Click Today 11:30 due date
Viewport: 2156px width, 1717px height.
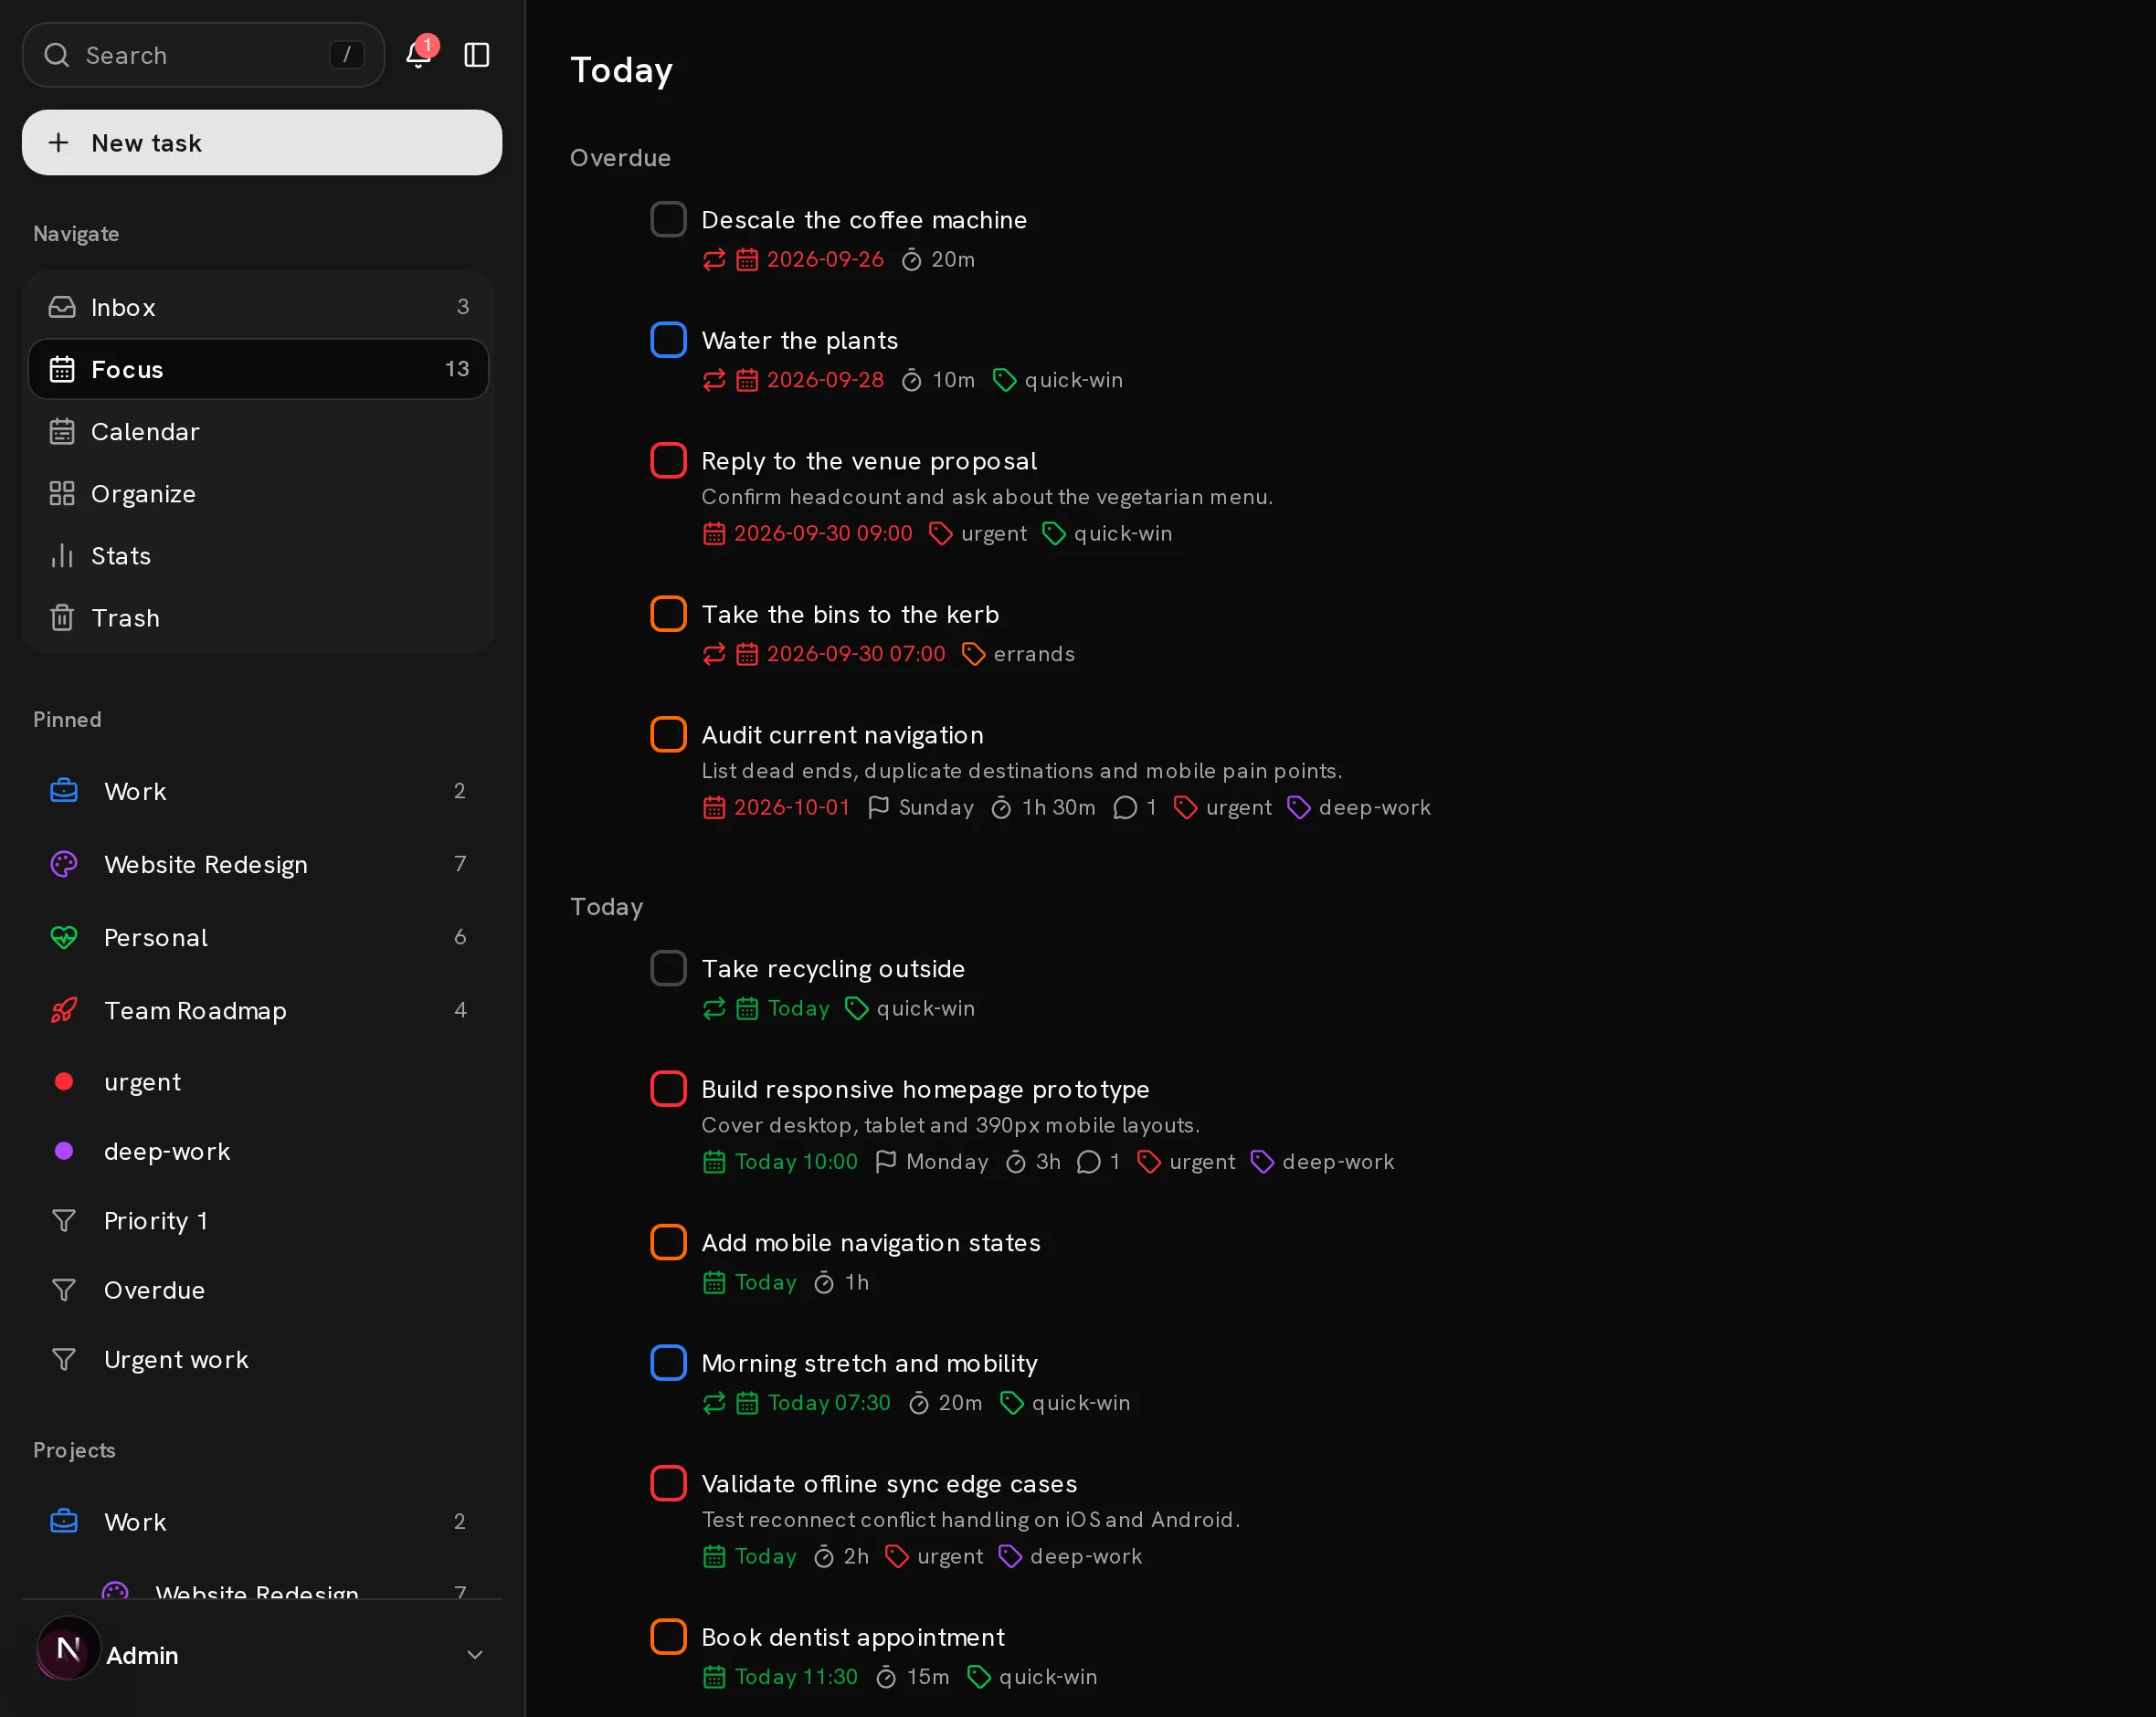pos(796,1677)
